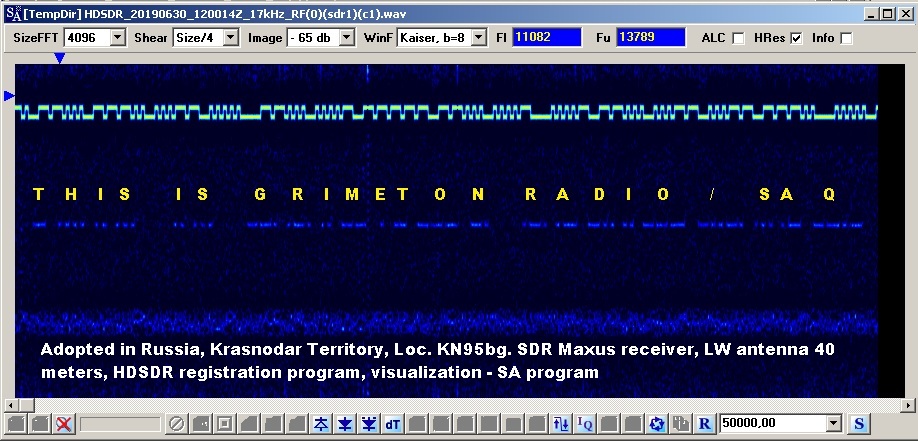Expand the Image level dropdown (-65 db)

321,37
